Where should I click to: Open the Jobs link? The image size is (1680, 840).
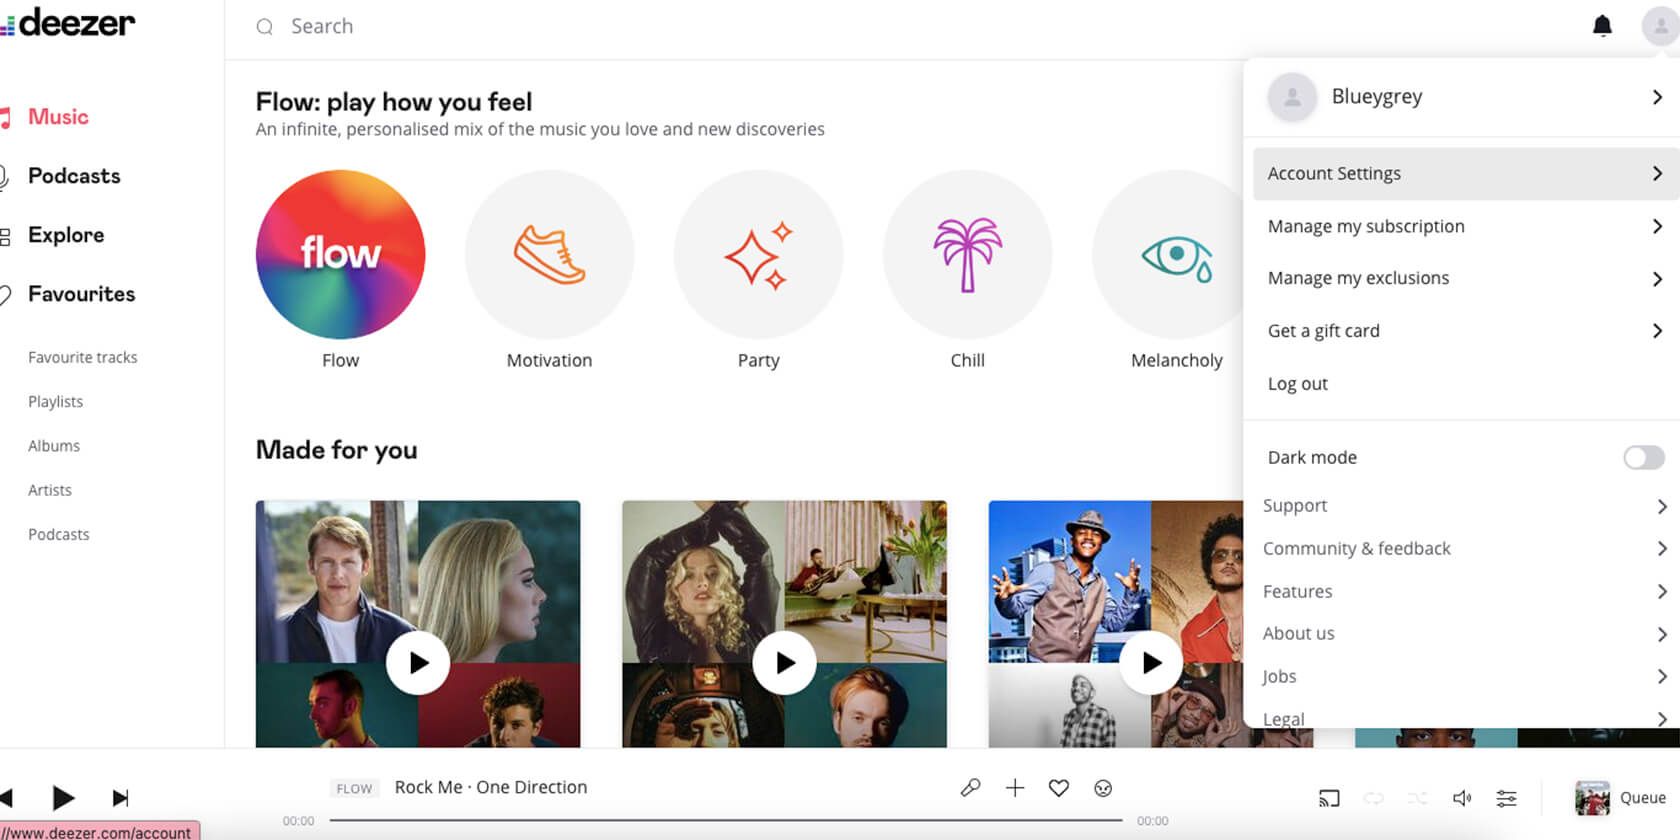tap(1279, 677)
